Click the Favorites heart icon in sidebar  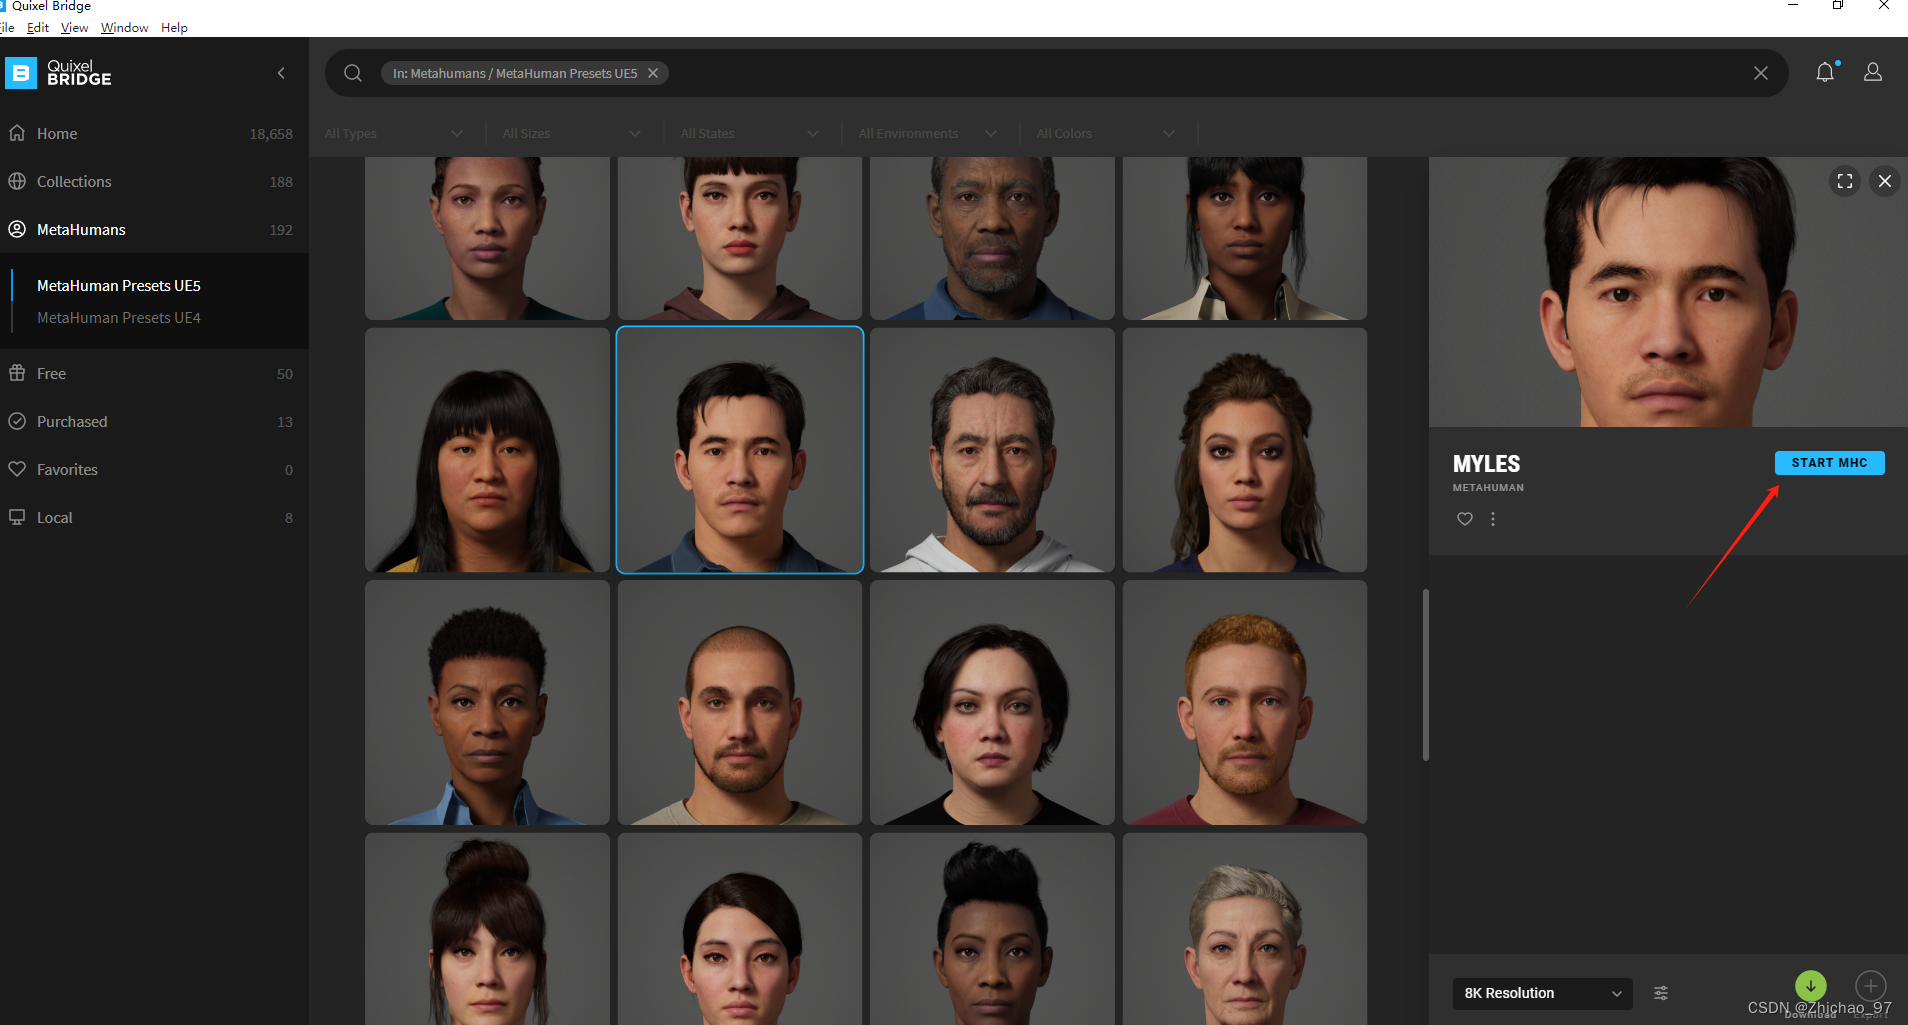[x=17, y=469]
